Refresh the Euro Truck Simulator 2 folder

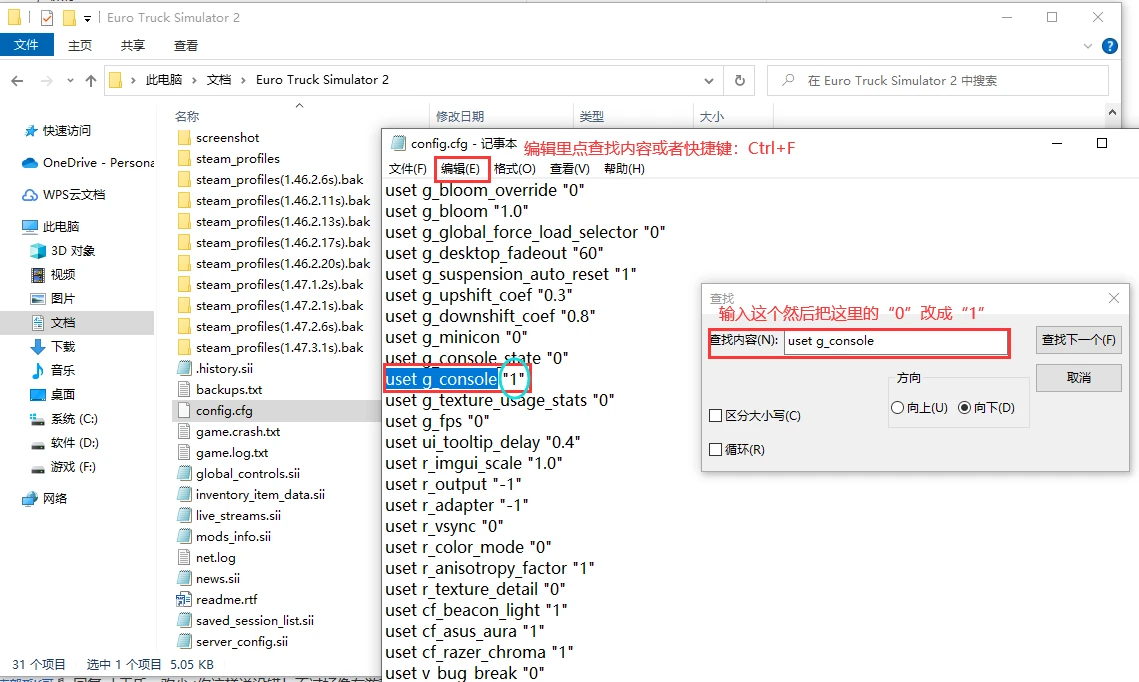coord(739,81)
